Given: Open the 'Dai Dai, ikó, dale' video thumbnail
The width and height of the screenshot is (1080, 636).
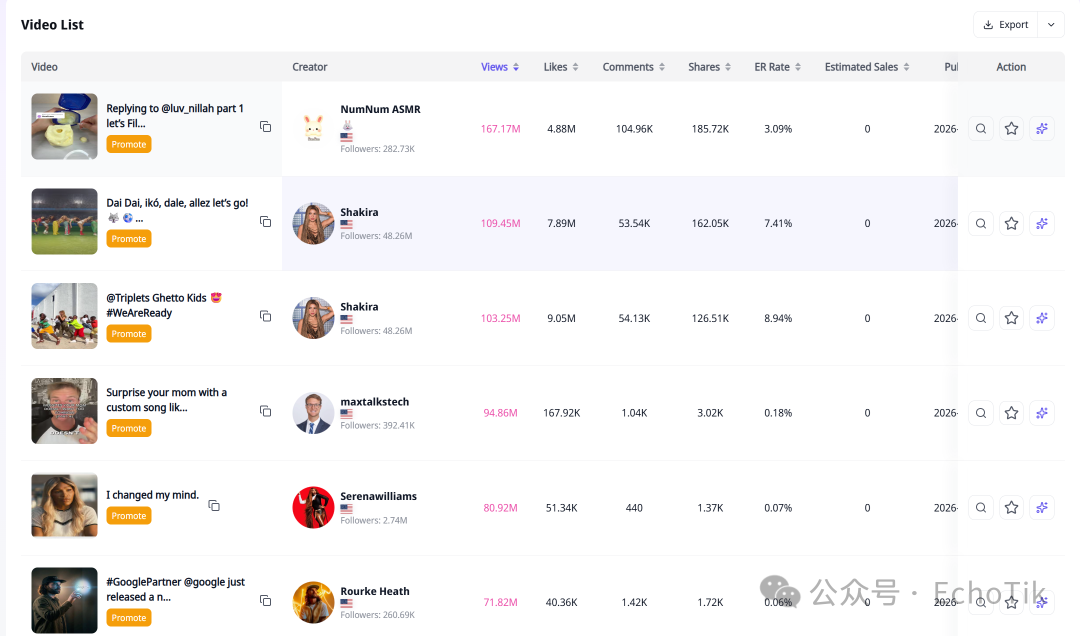Looking at the screenshot, I should click(x=65, y=221).
